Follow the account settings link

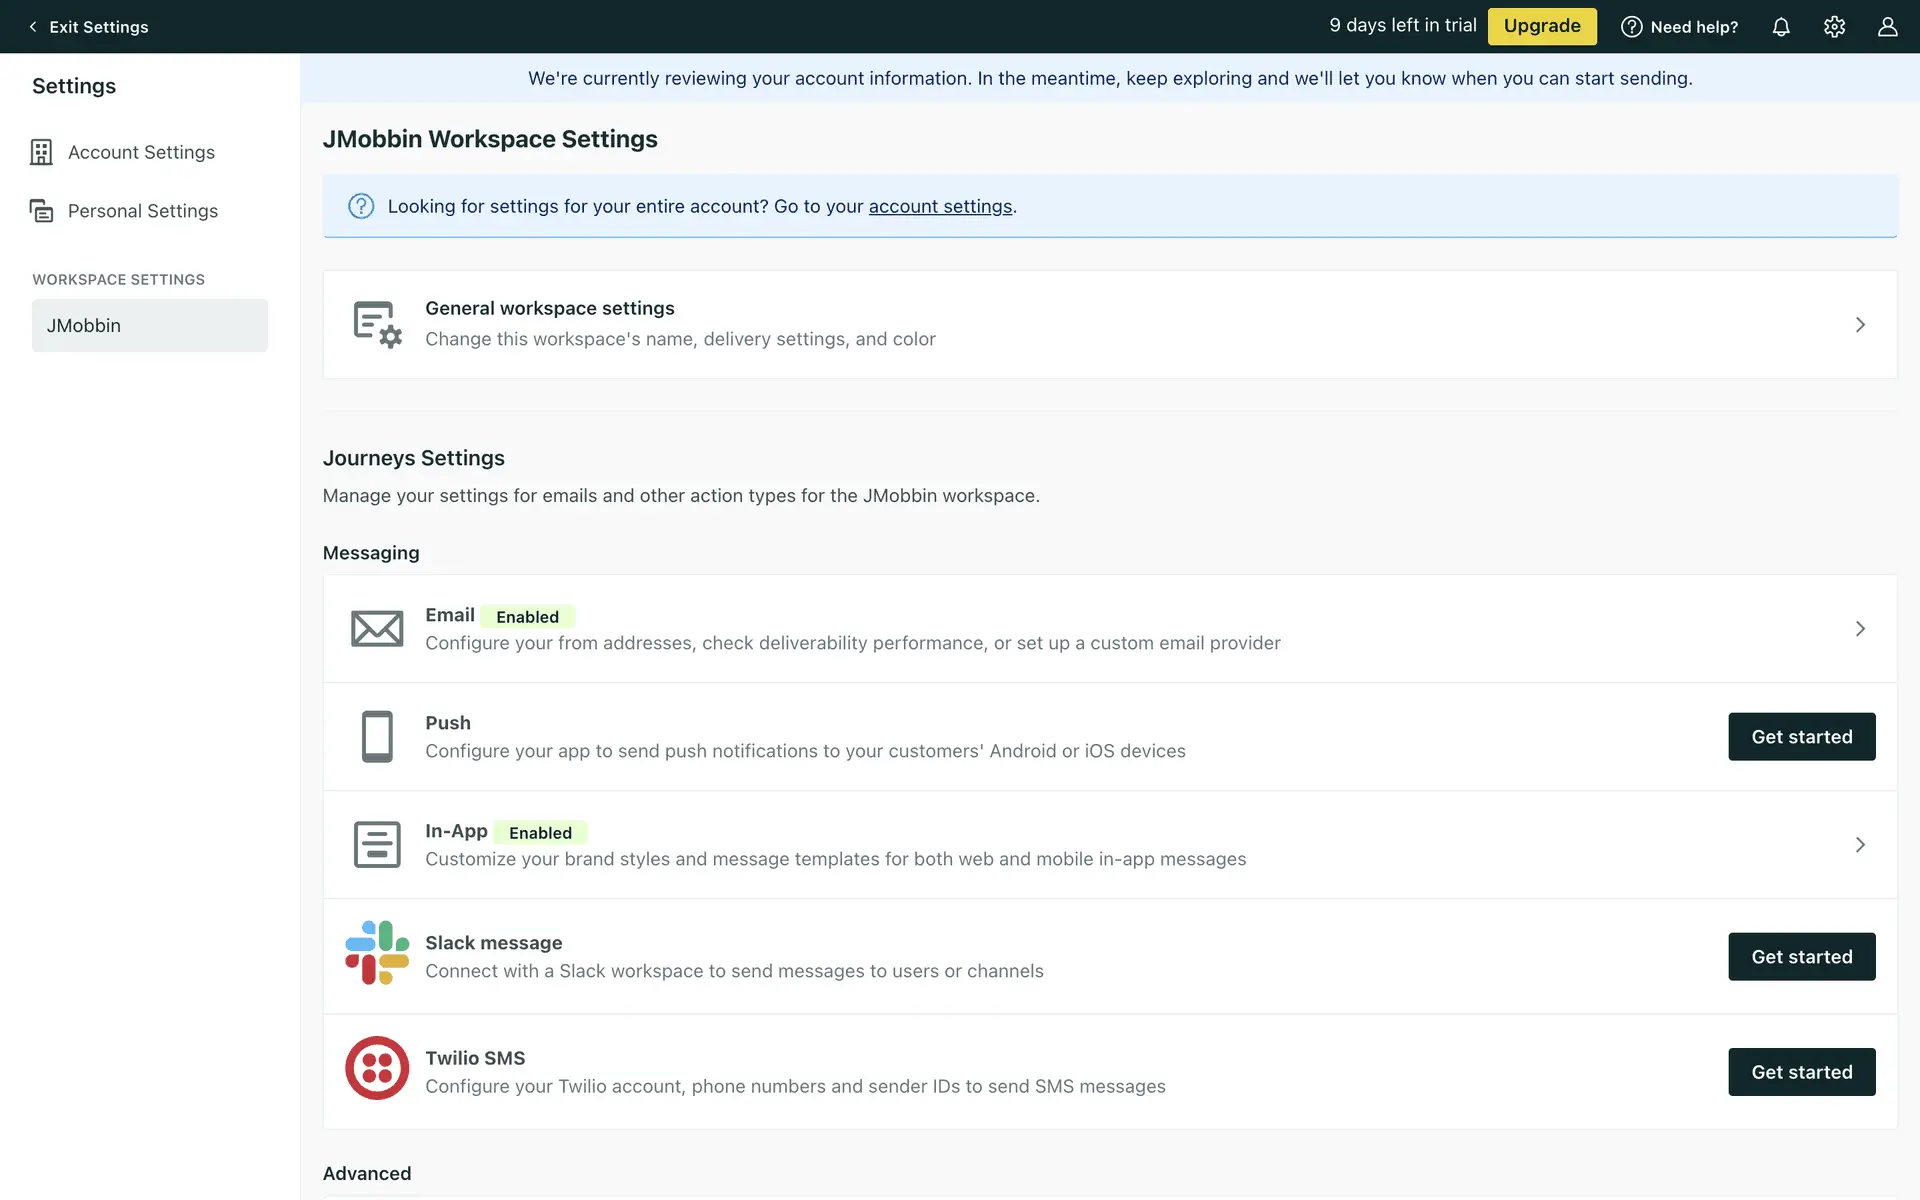[940, 206]
